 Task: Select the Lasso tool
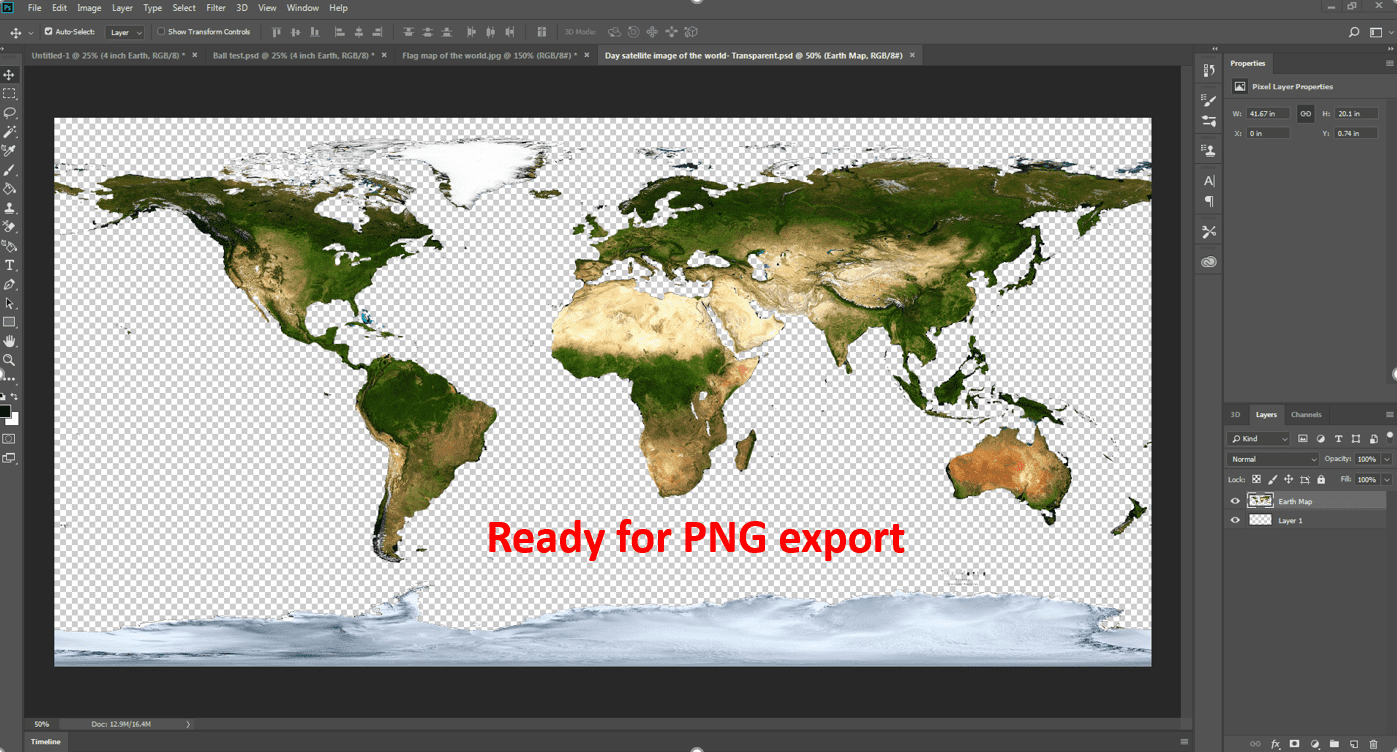pyautogui.click(x=10, y=113)
